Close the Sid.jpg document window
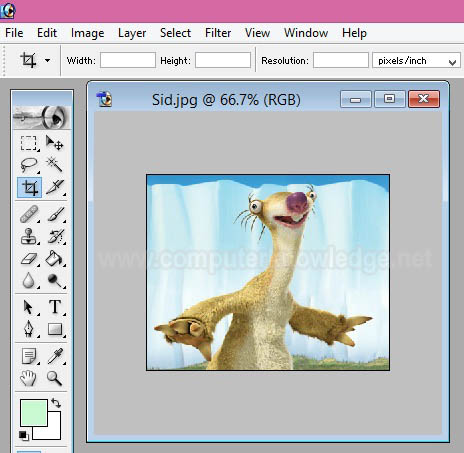The height and width of the screenshot is (453, 464). pyautogui.click(x=424, y=99)
